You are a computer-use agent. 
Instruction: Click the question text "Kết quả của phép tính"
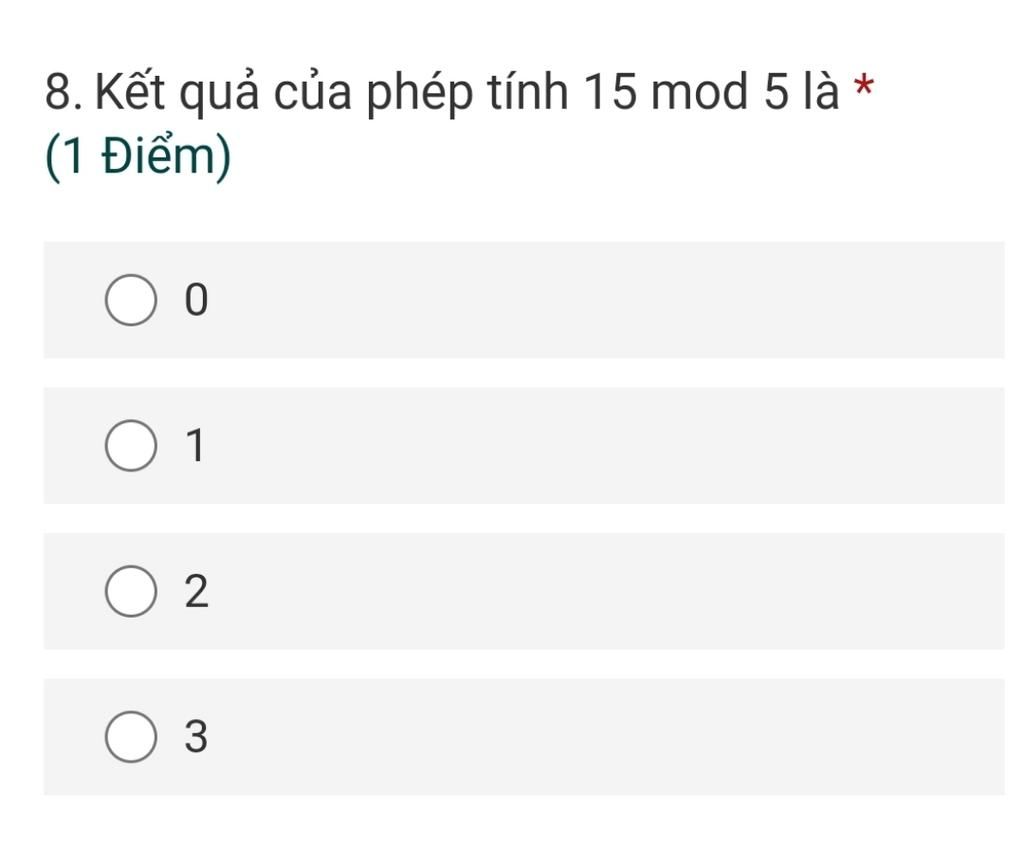(332, 91)
